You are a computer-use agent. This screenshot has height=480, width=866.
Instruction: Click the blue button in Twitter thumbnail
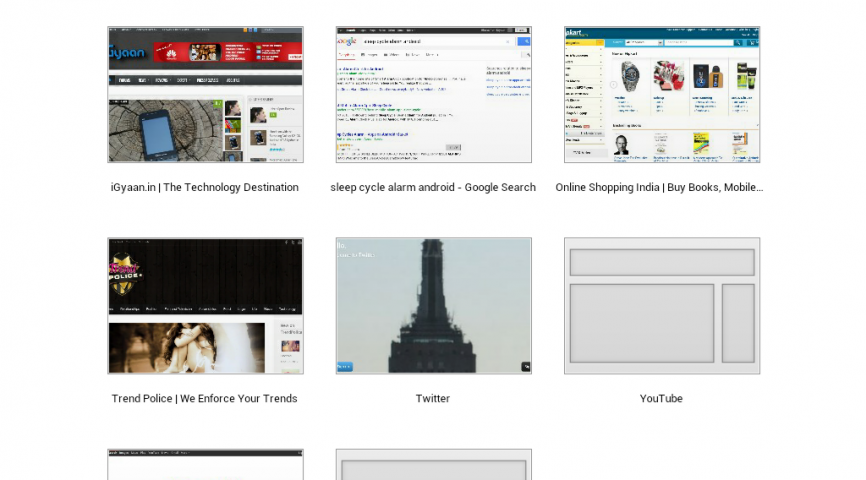pyautogui.click(x=345, y=367)
